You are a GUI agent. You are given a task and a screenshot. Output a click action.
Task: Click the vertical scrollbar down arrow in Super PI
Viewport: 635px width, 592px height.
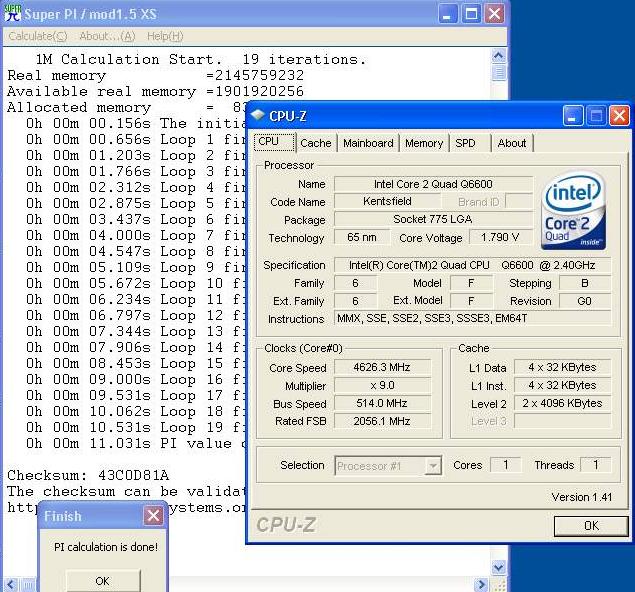499,567
